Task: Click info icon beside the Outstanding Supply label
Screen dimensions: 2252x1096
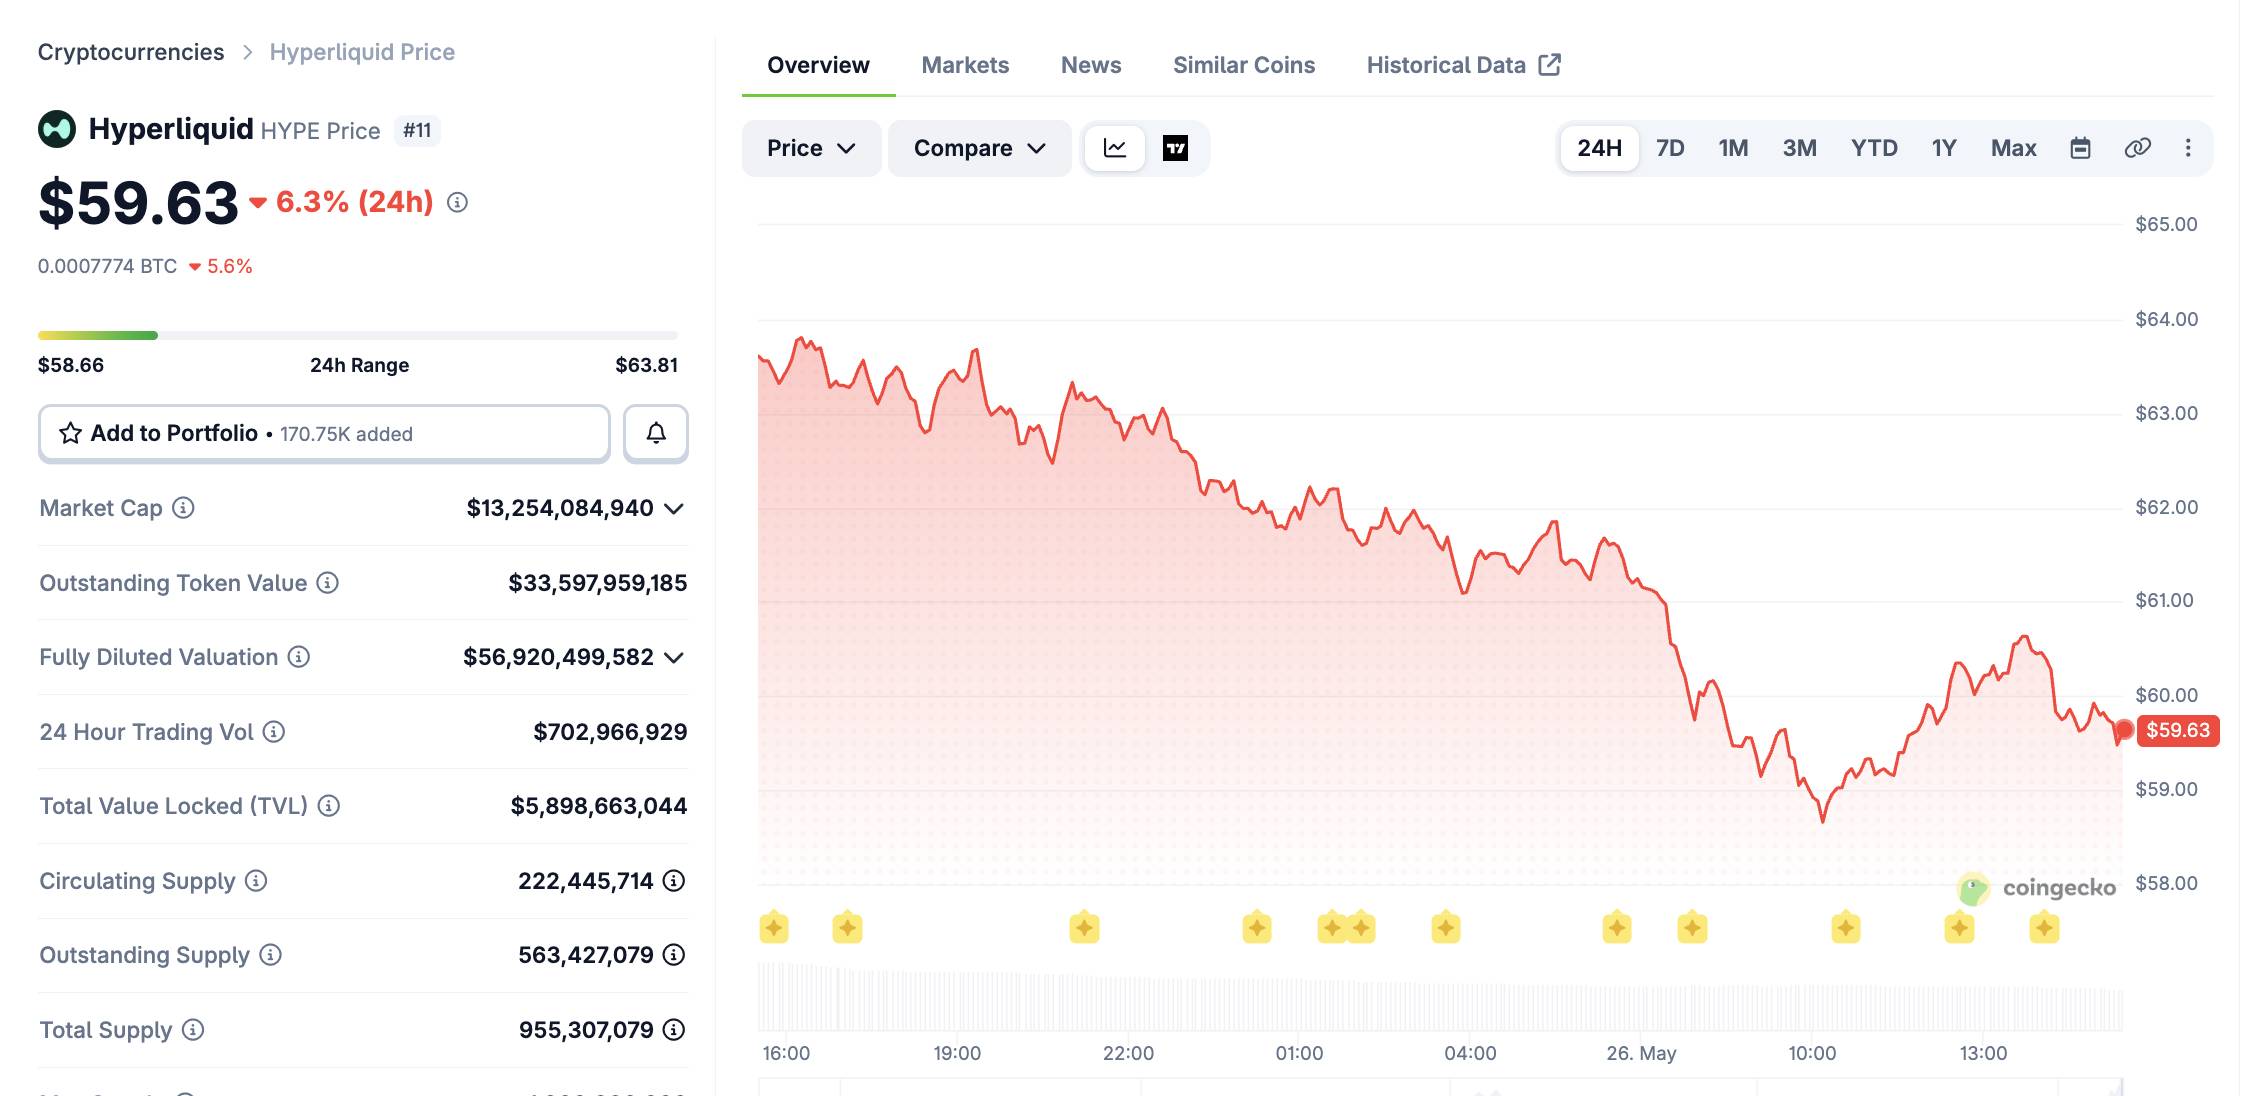Action: pos(271,955)
